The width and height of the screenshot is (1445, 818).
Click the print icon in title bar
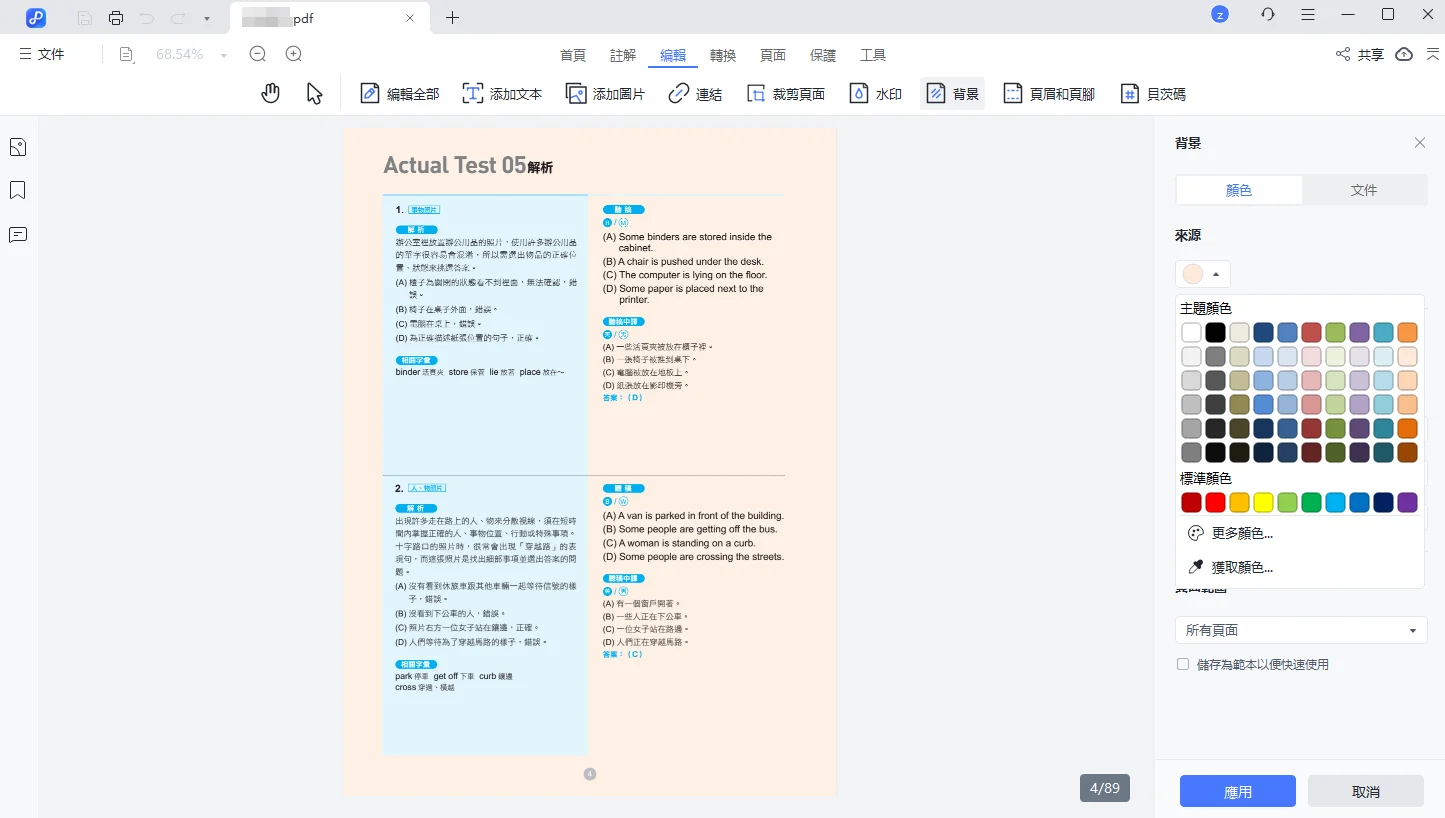coord(116,18)
